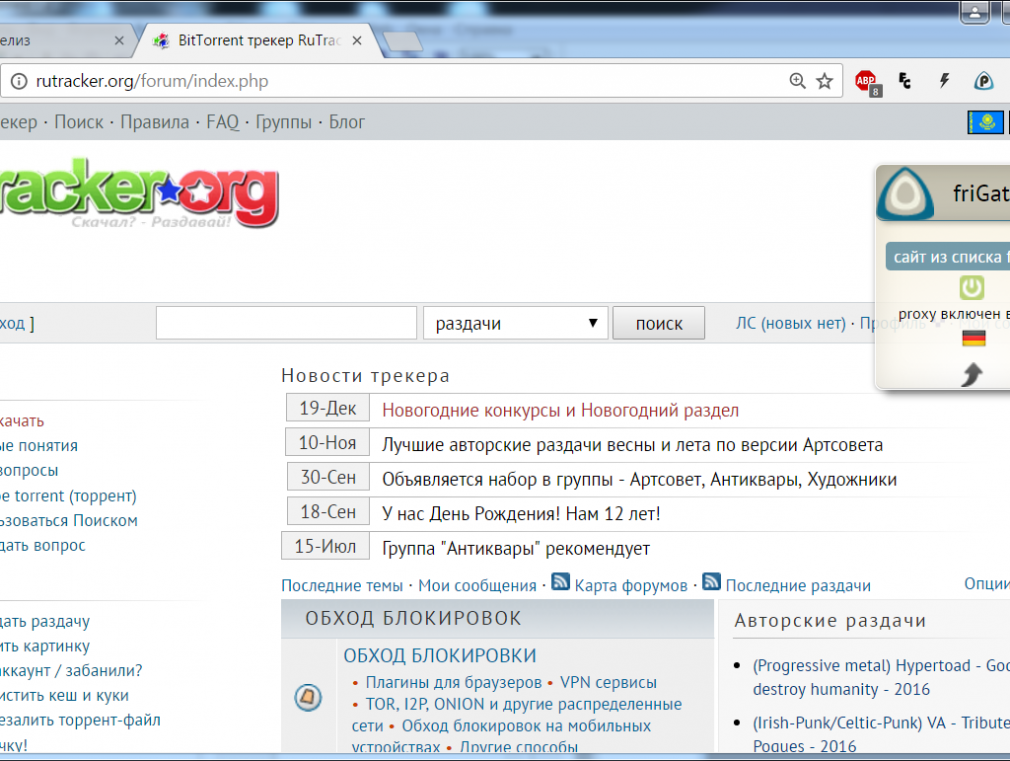Close the BitTorrent трекер RuTracker tab
The width and height of the screenshot is (1010, 761).
(357, 41)
